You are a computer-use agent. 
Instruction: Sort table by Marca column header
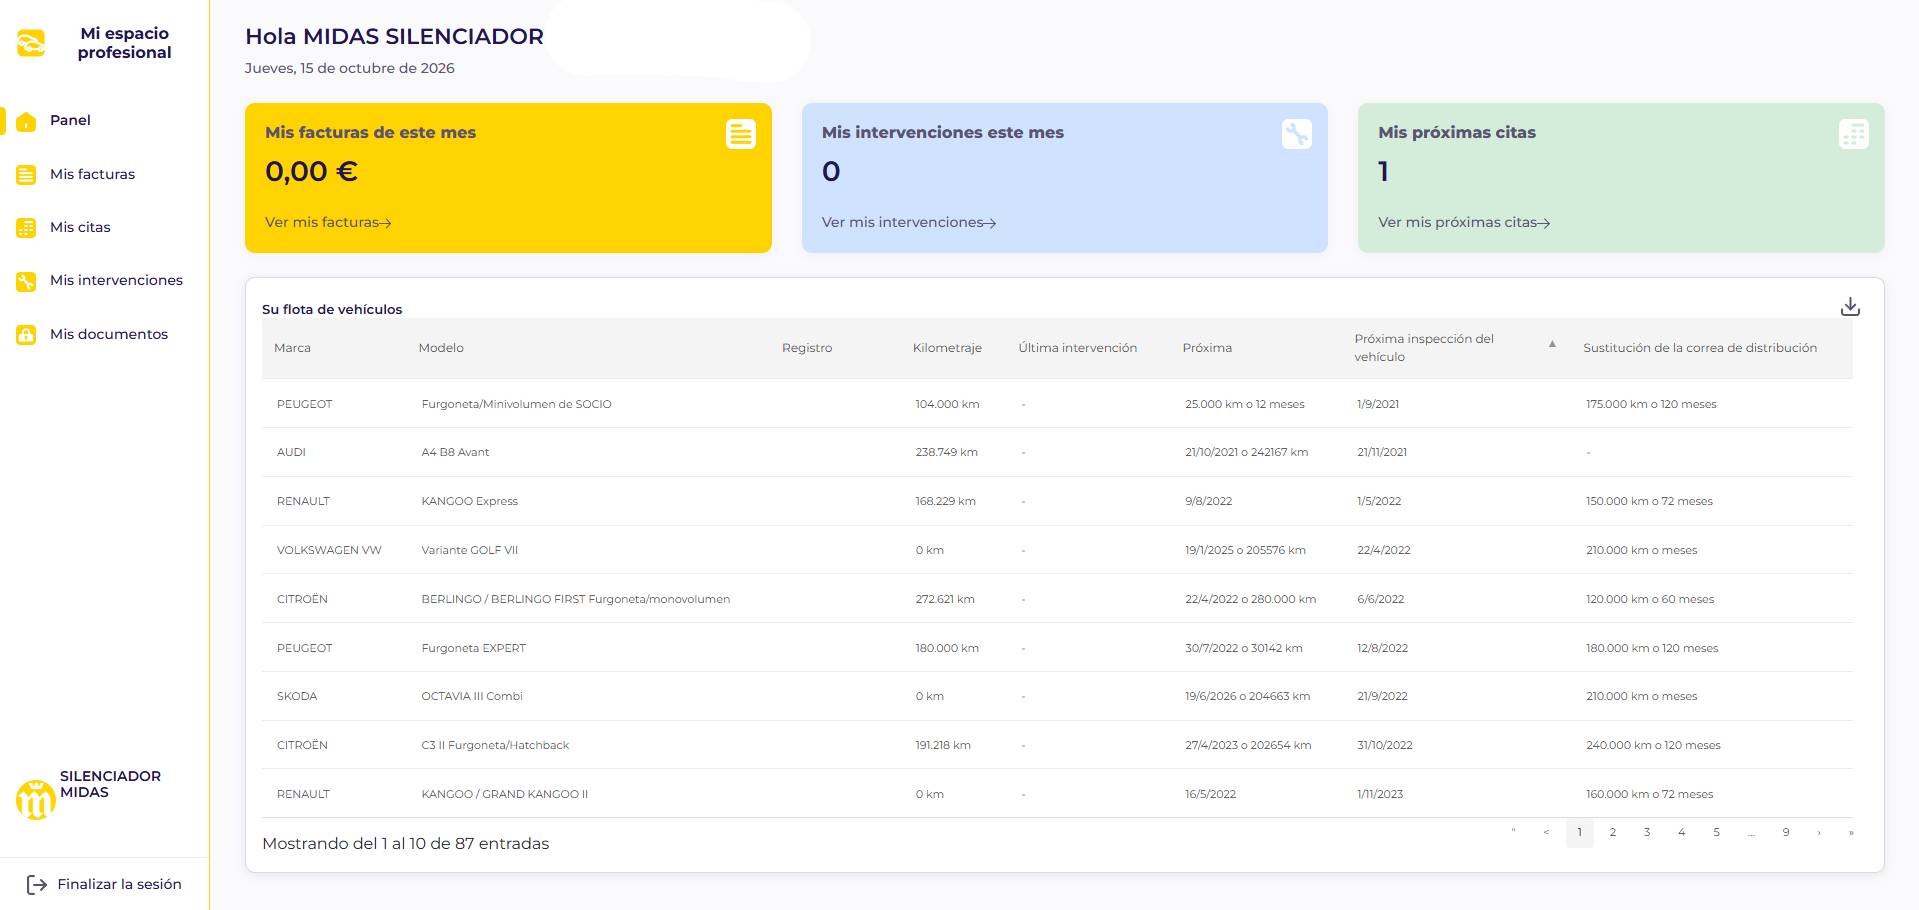[x=292, y=348]
